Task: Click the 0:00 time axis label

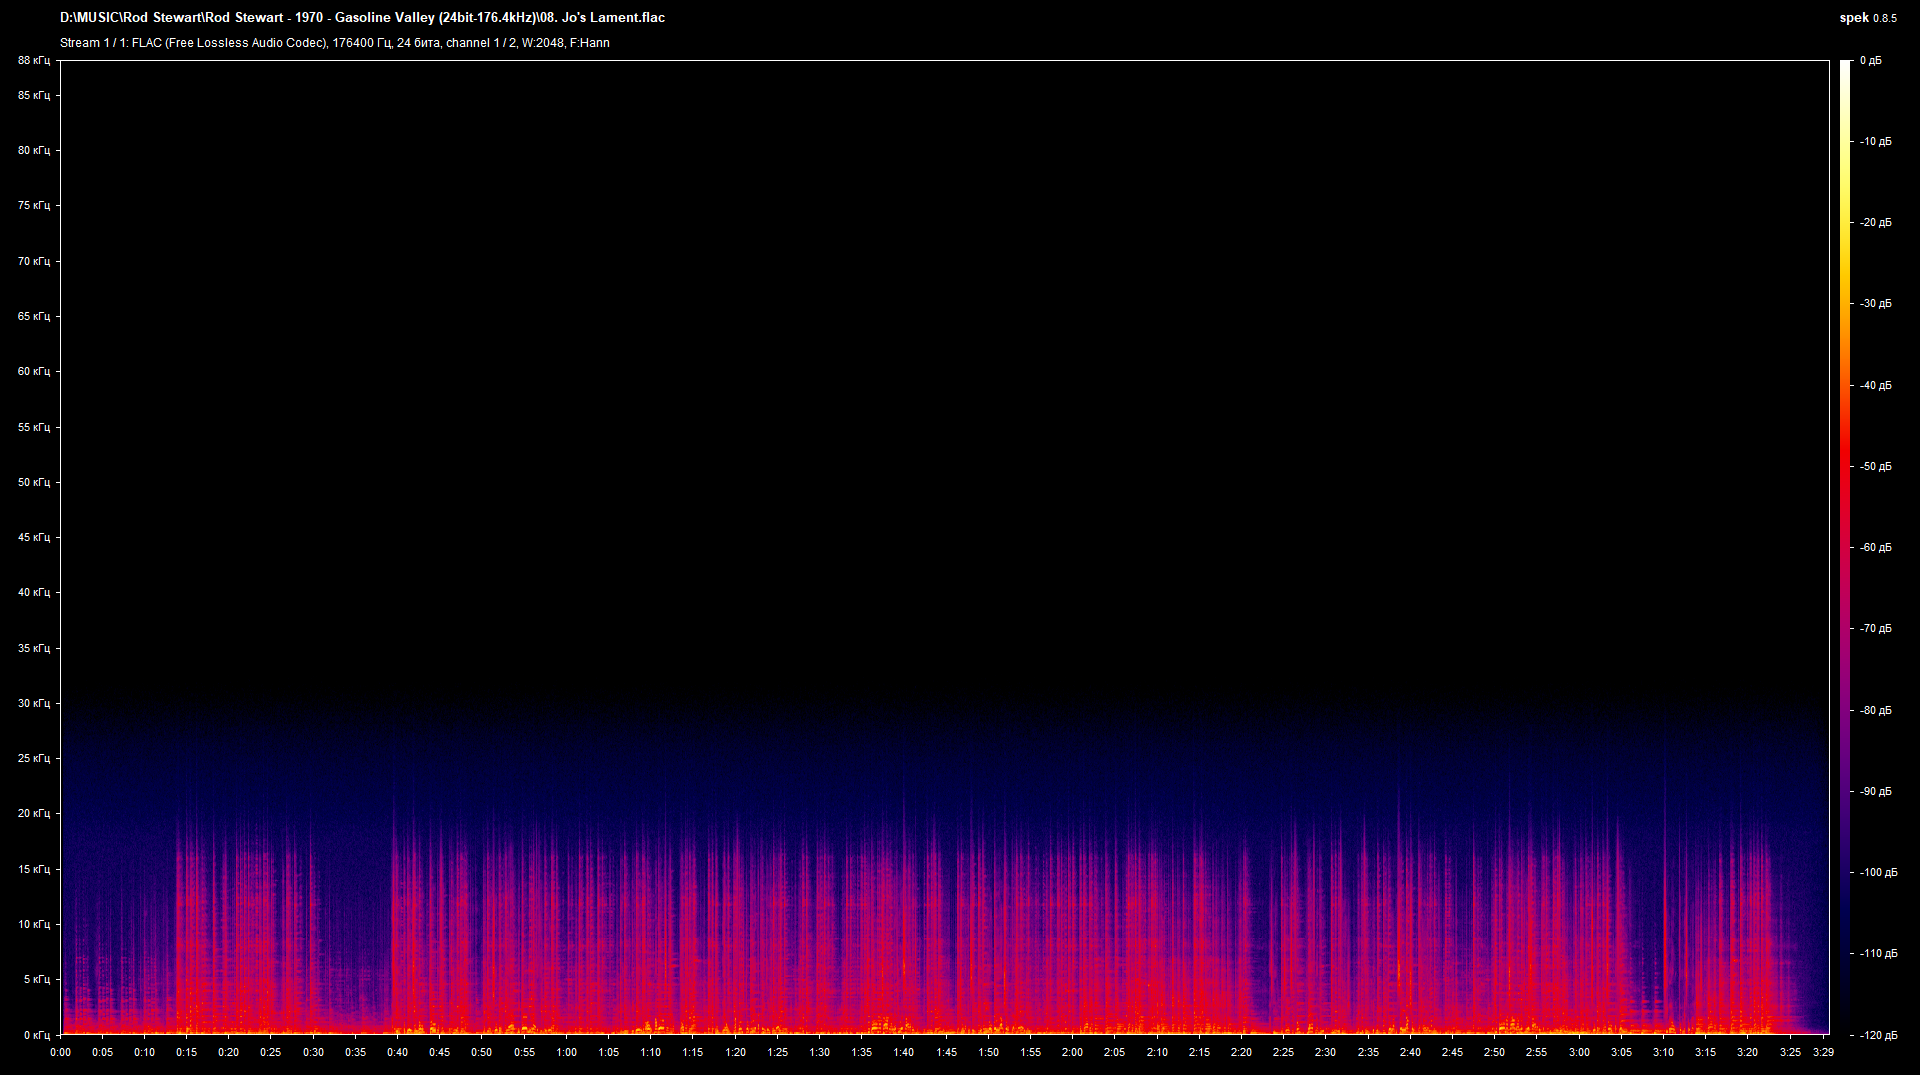Action: [60, 1052]
